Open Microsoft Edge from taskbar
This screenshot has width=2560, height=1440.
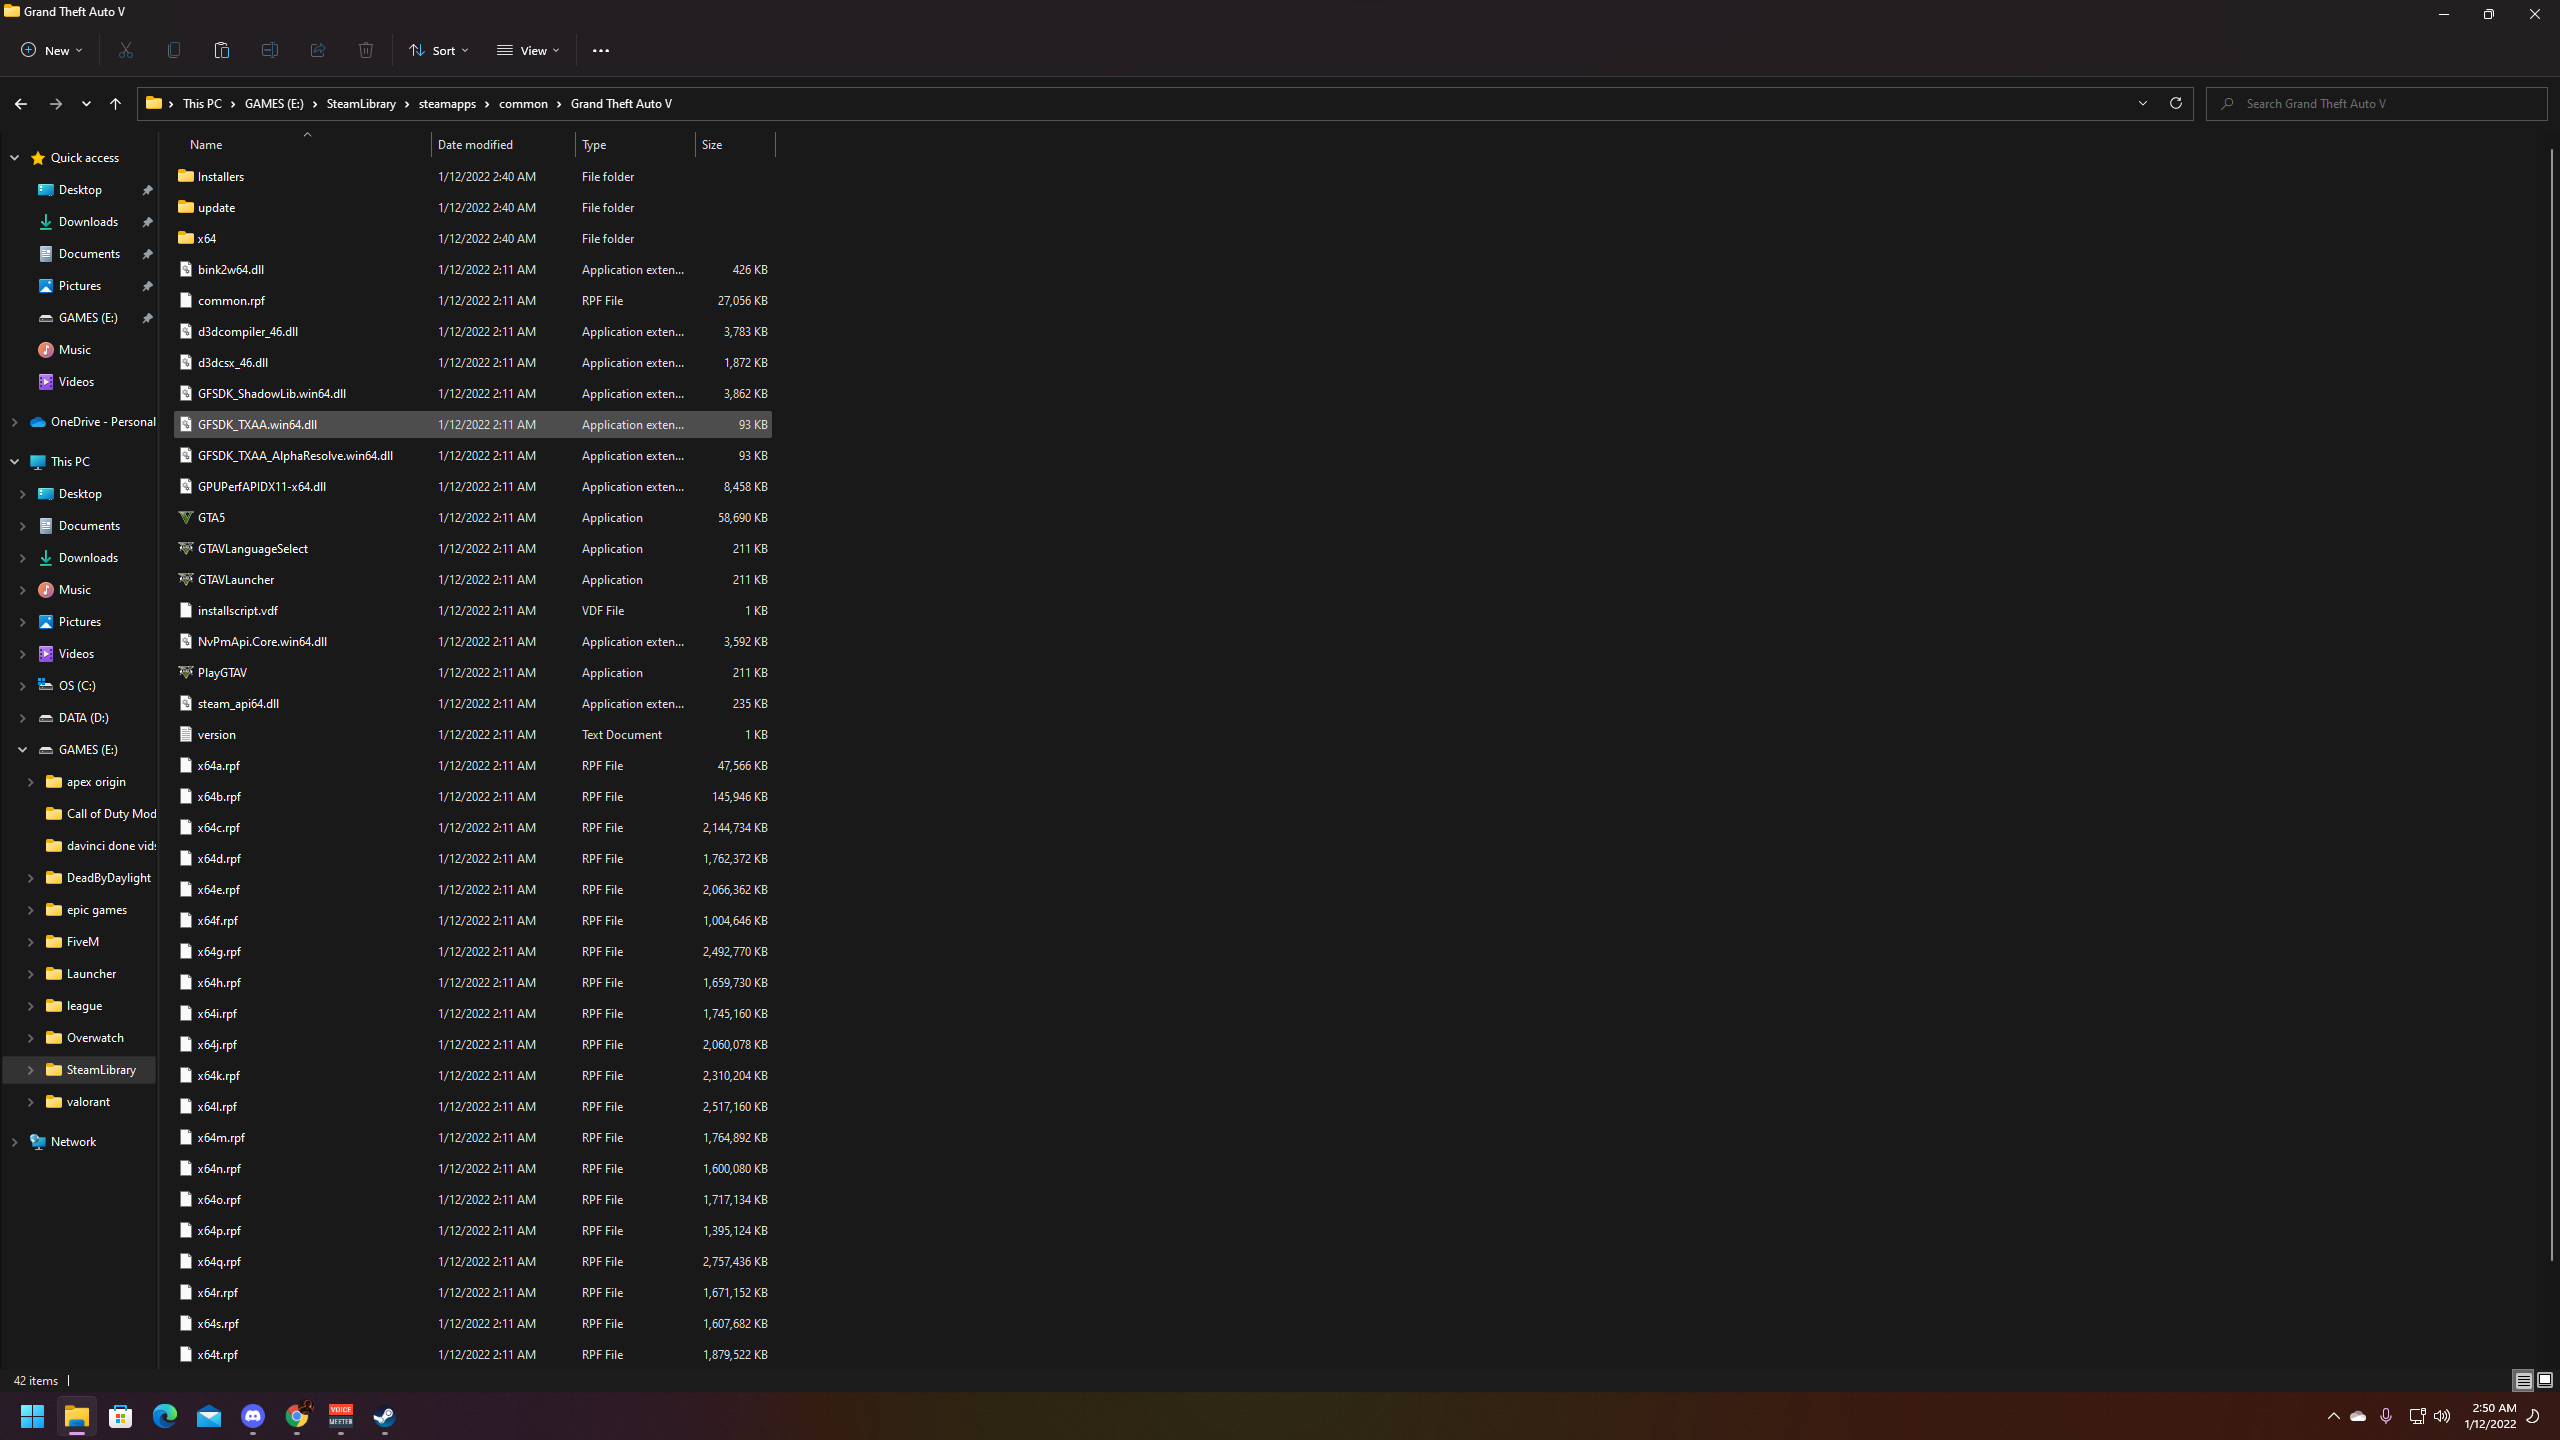pos(165,1416)
